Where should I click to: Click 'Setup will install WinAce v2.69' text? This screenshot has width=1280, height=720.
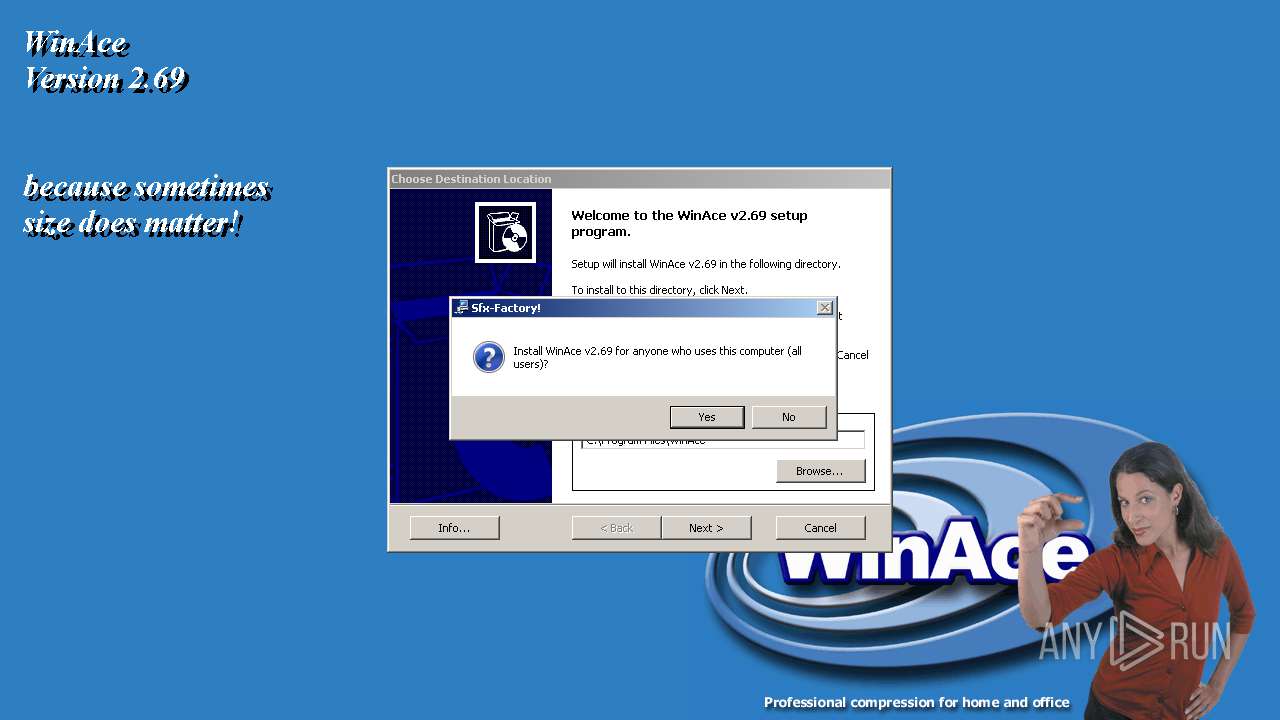pyautogui.click(x=706, y=264)
